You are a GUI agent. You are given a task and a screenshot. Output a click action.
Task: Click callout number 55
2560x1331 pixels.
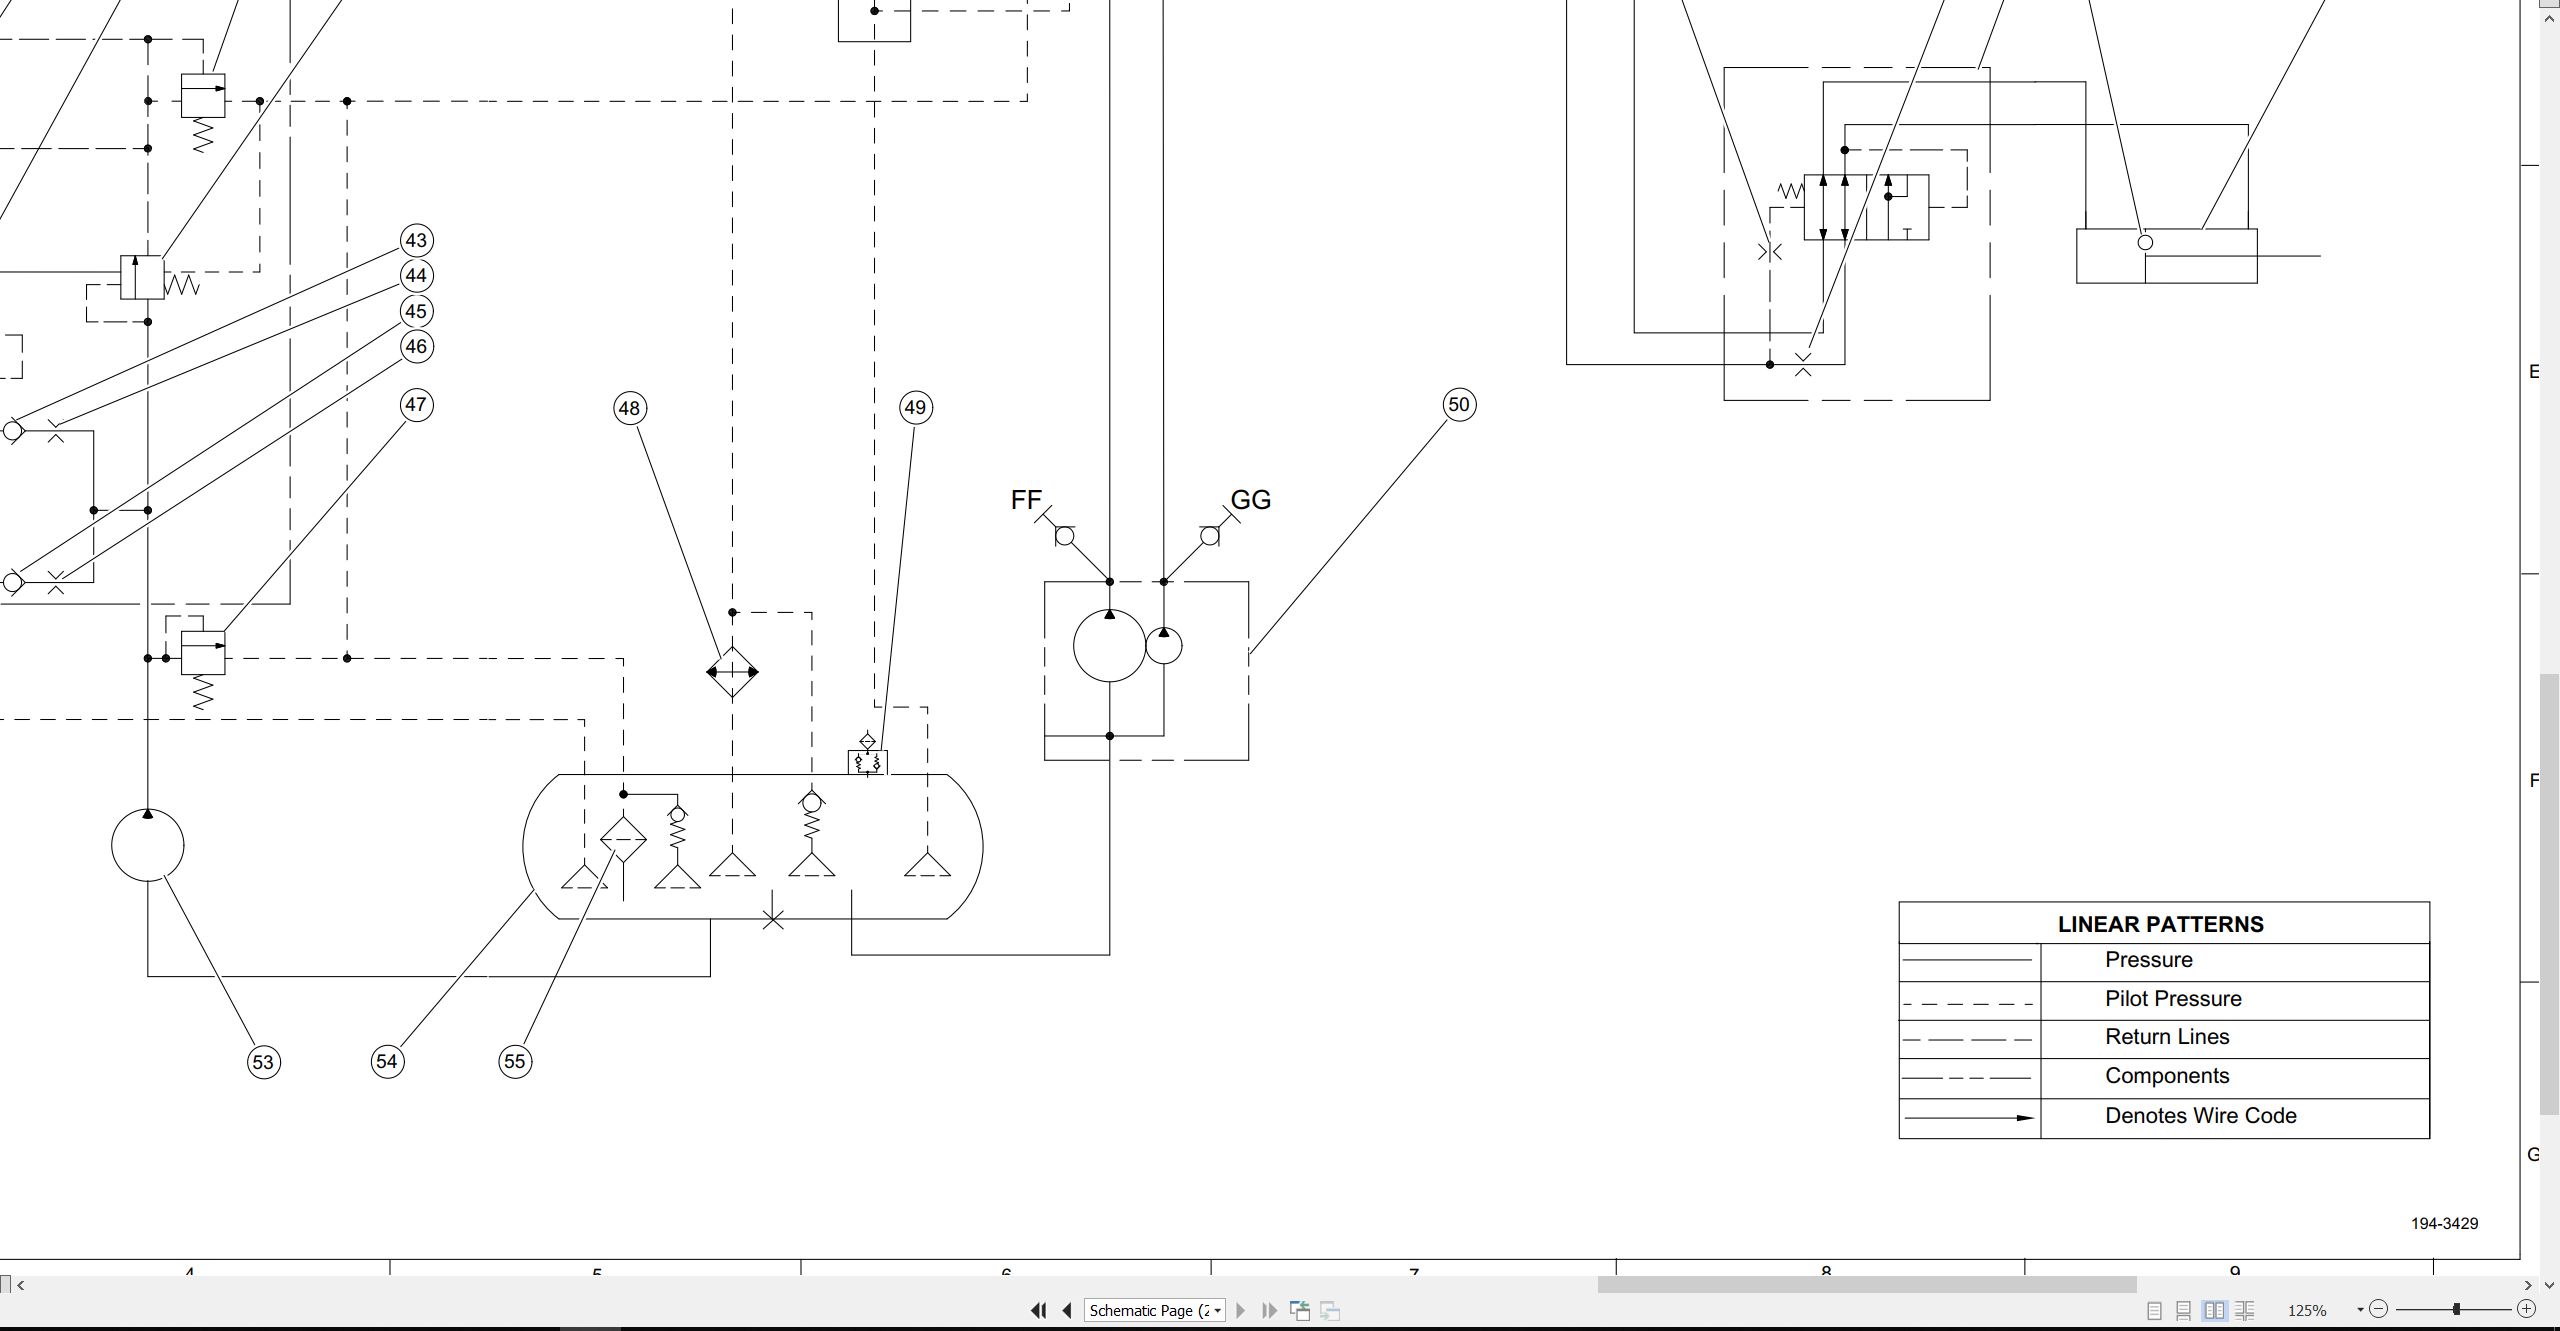[515, 1061]
